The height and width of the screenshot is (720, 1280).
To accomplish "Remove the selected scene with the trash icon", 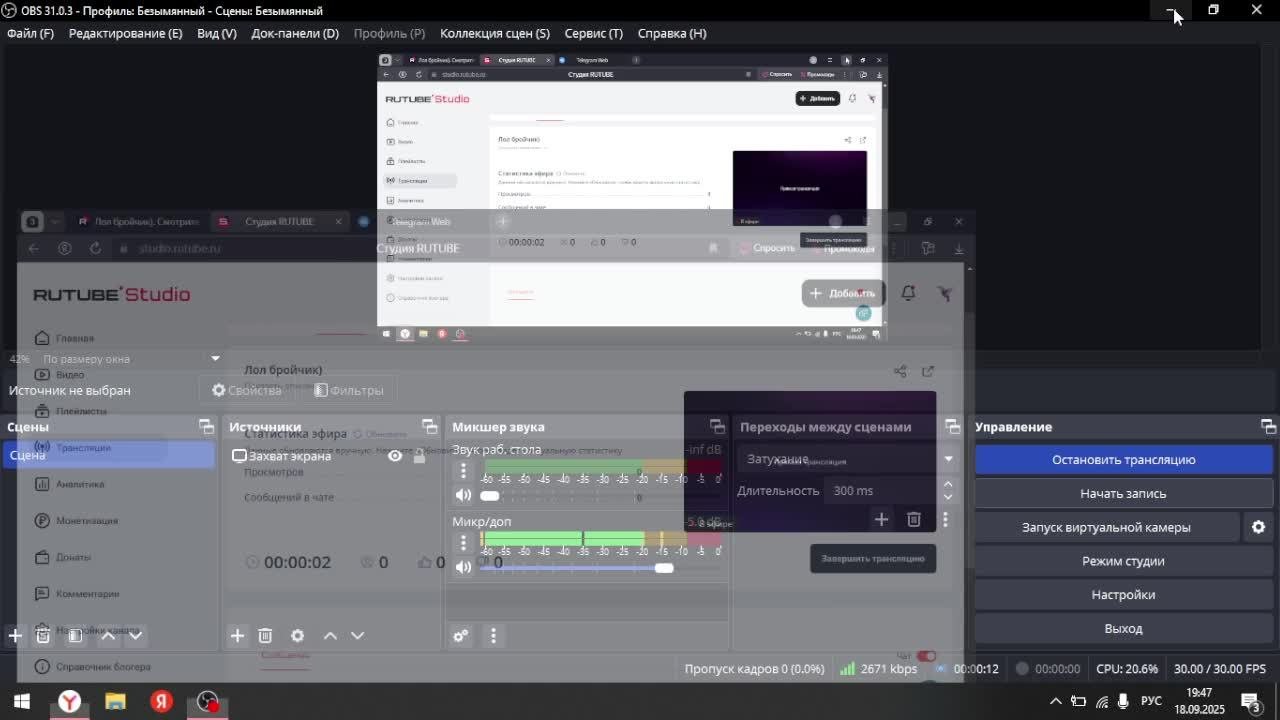I will [x=43, y=635].
